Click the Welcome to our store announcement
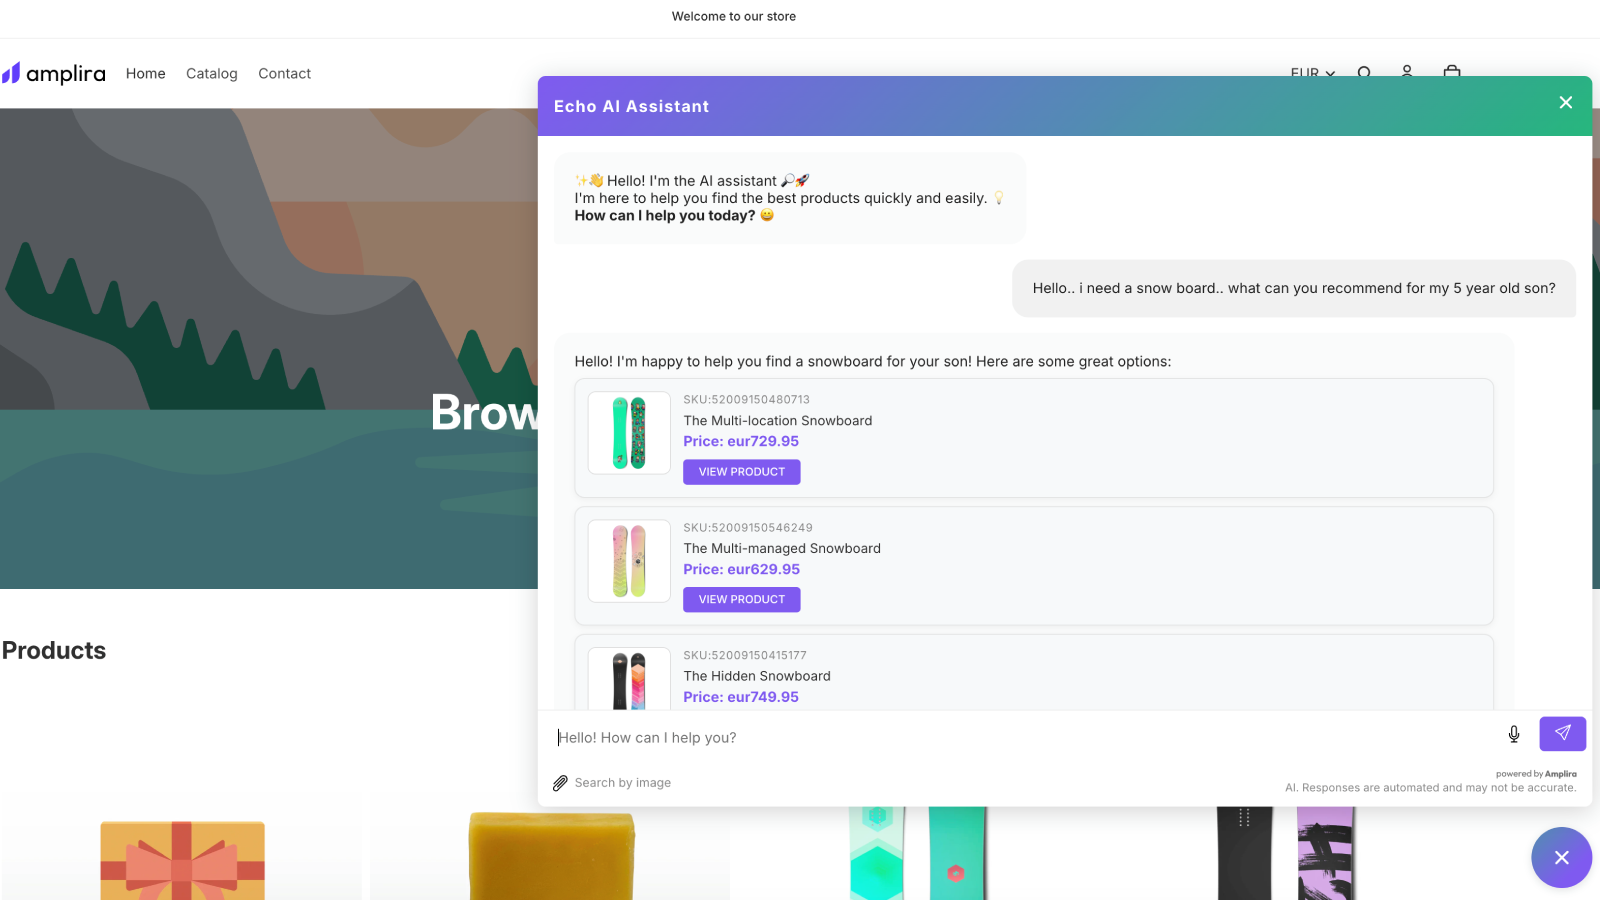This screenshot has width=1600, height=900. click(x=734, y=17)
